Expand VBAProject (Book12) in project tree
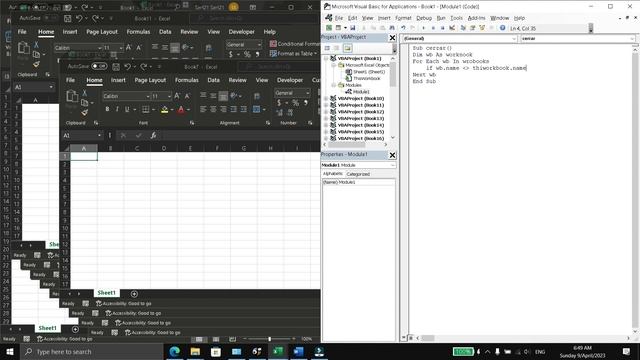This screenshot has height=360, width=640. coord(326,112)
